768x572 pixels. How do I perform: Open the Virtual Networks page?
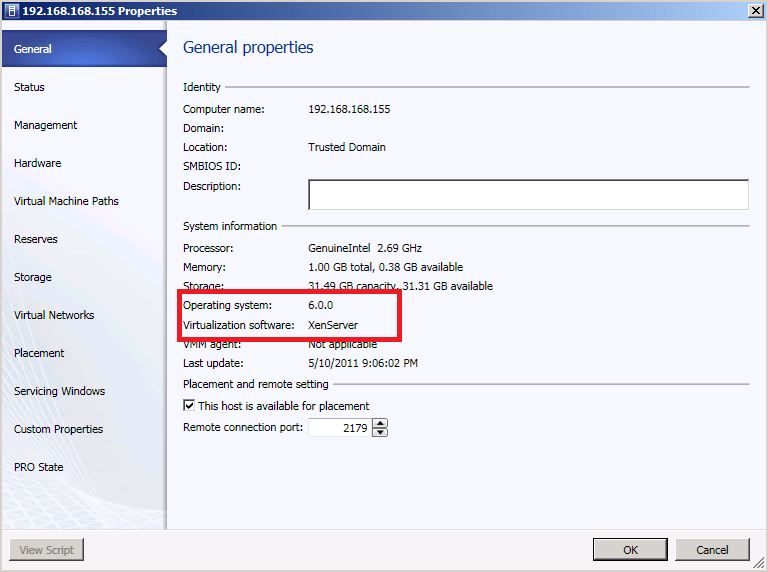(x=54, y=315)
